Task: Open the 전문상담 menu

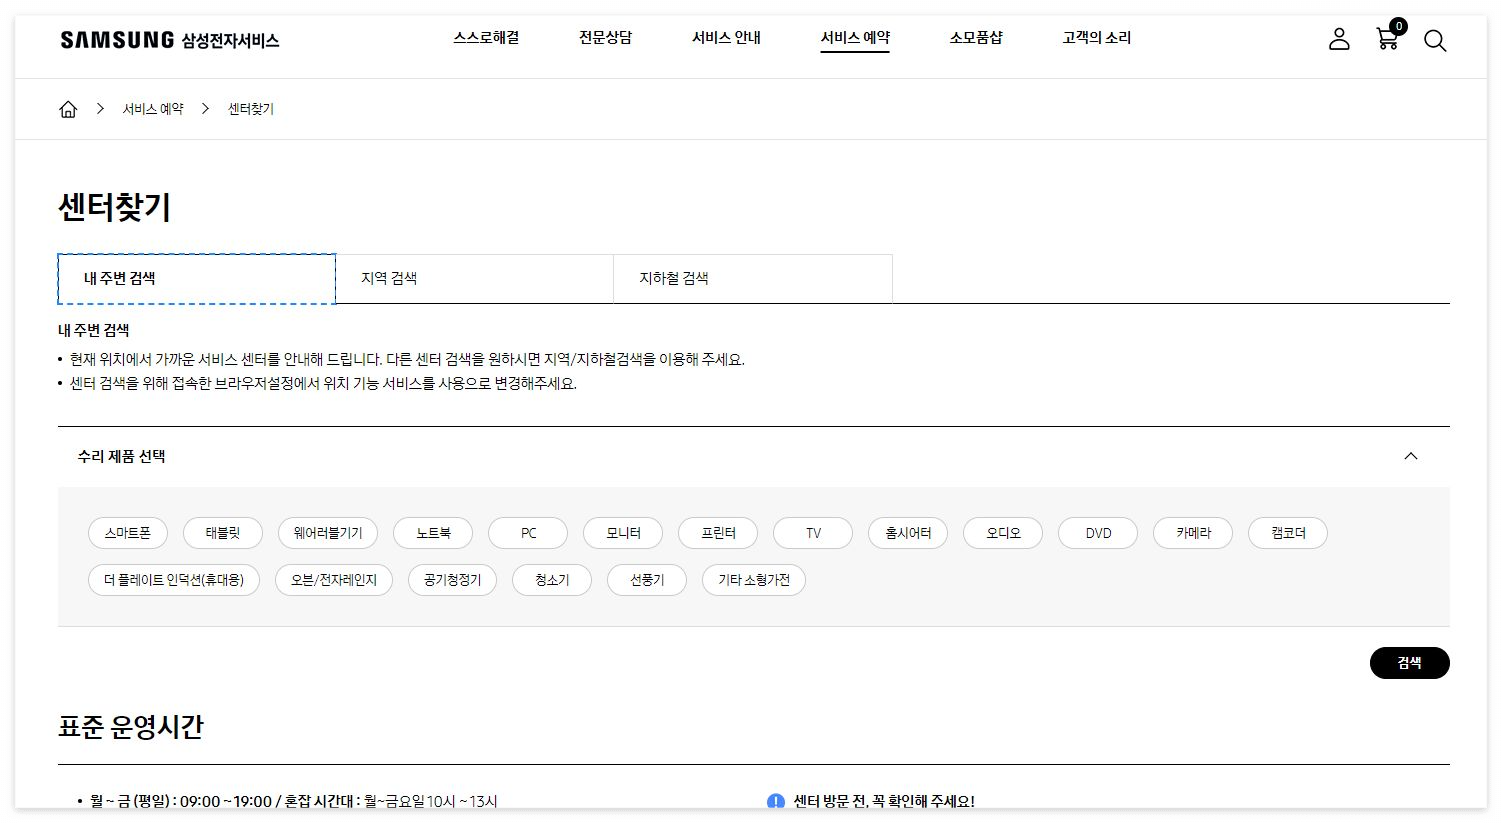Action: (x=605, y=38)
